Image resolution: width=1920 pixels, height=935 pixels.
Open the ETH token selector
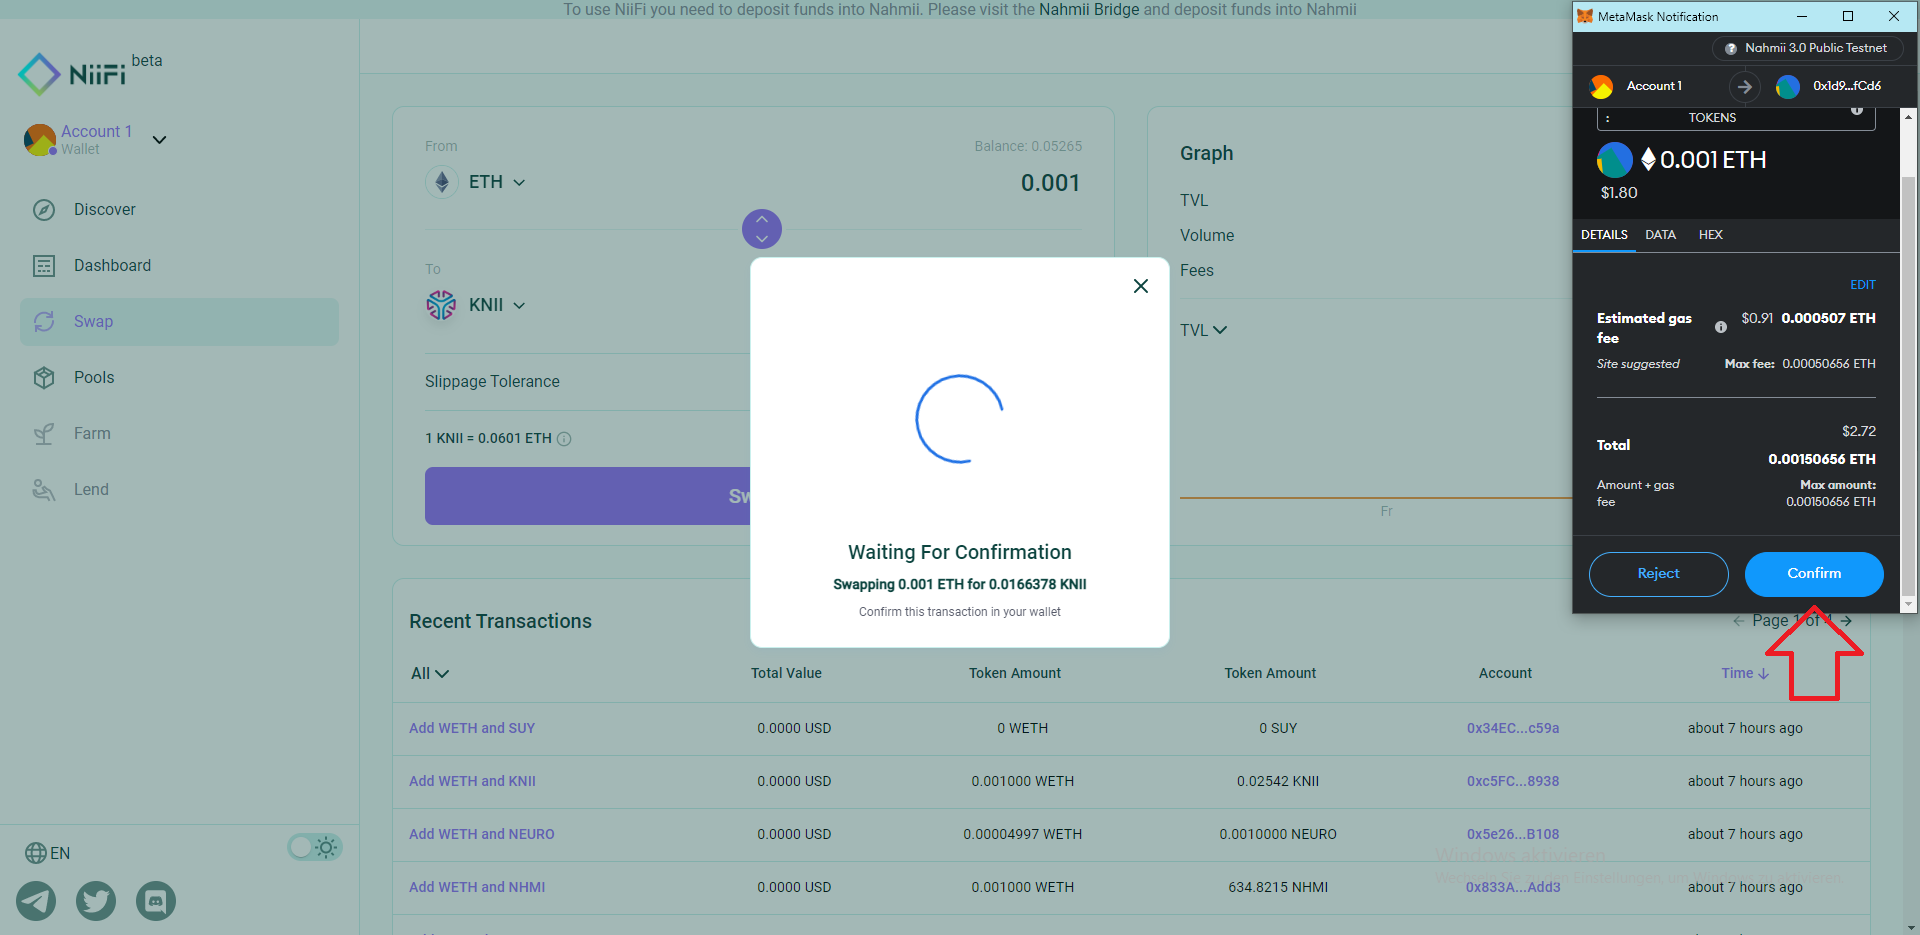(476, 182)
